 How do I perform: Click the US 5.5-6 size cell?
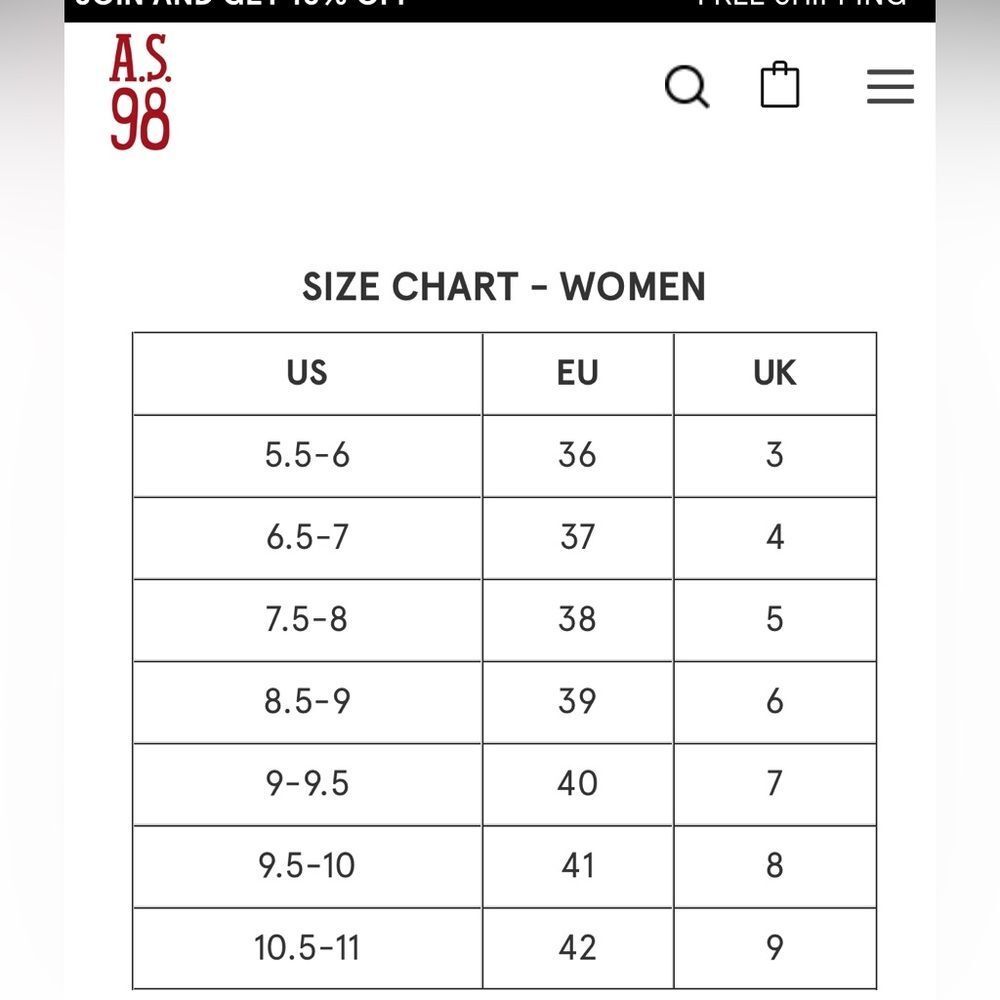(307, 455)
